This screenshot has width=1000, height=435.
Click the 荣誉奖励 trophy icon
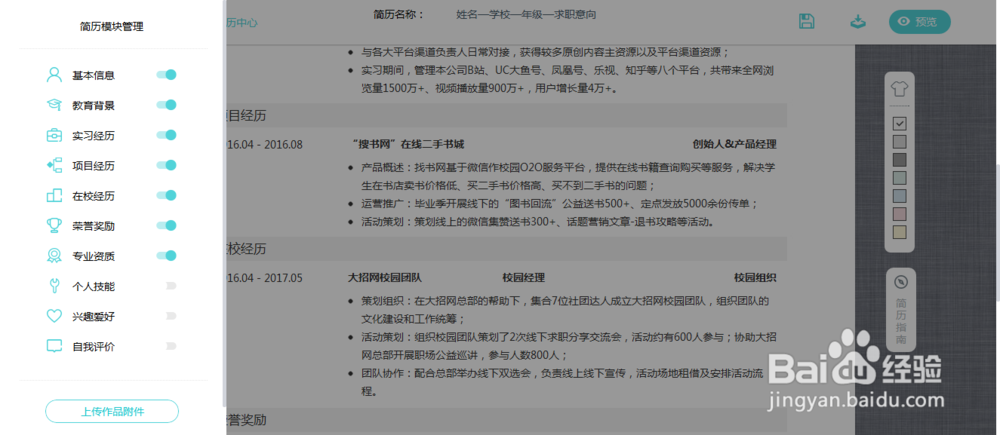click(x=54, y=226)
